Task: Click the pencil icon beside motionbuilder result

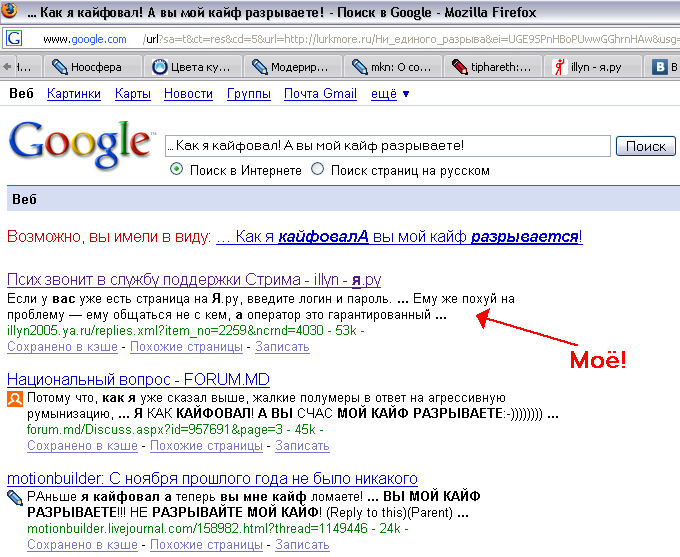Action: pyautogui.click(x=15, y=498)
